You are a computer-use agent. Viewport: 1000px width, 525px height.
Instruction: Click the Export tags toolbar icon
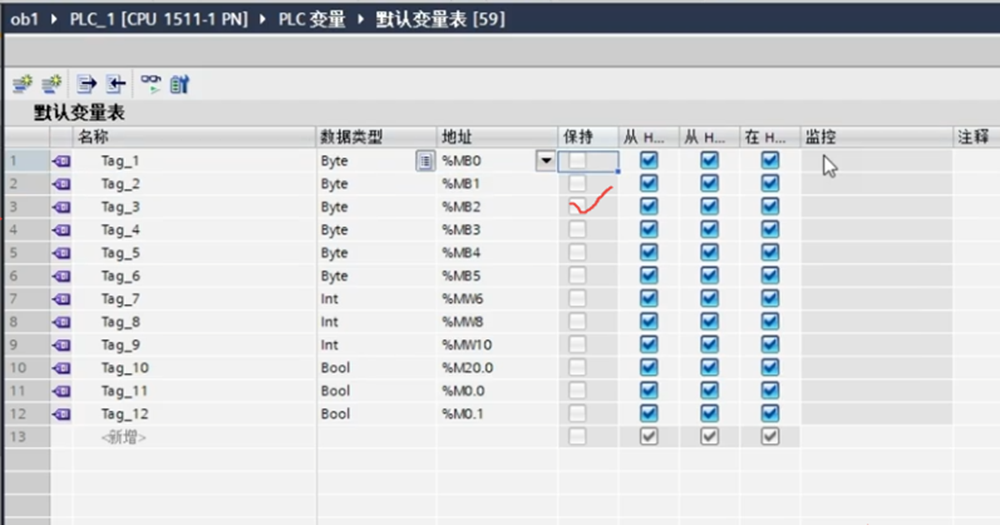tap(87, 84)
